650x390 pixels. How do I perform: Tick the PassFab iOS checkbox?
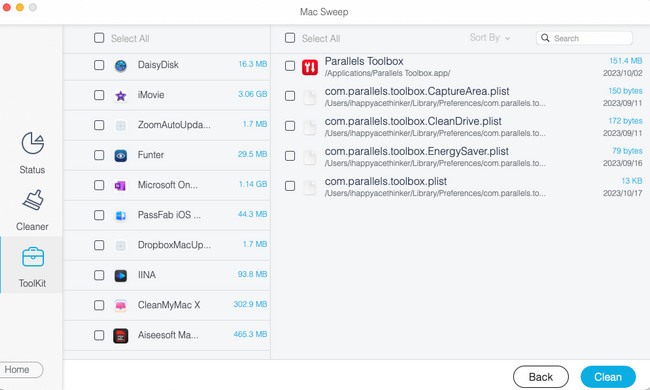(x=99, y=215)
